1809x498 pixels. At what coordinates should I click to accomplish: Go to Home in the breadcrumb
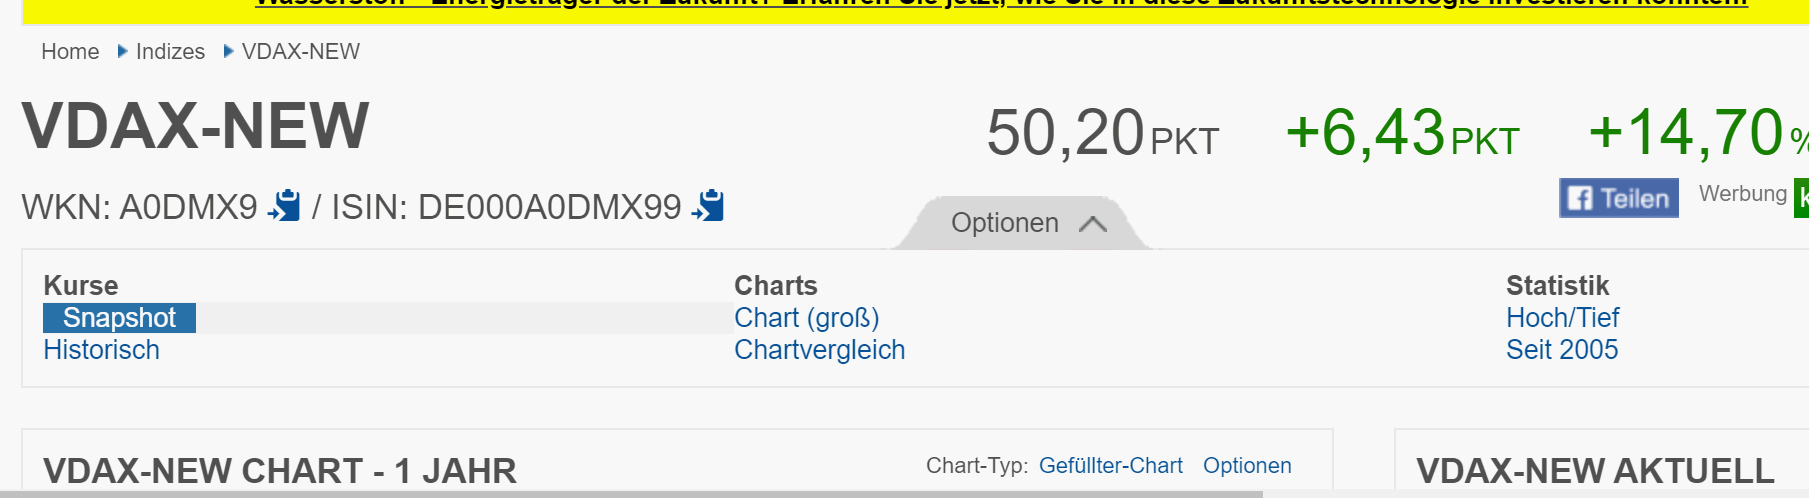(x=70, y=52)
